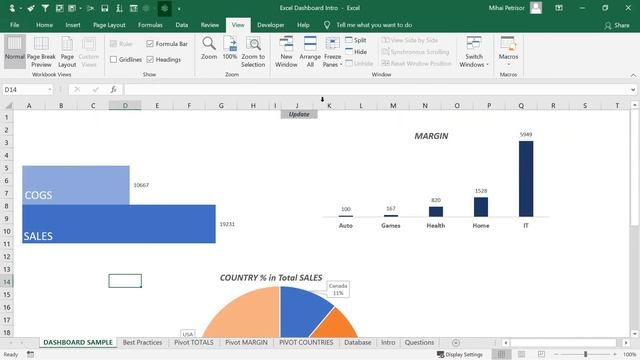Click the horizontal scrollbar track
The height and width of the screenshot is (360, 640).
[x=563, y=343]
